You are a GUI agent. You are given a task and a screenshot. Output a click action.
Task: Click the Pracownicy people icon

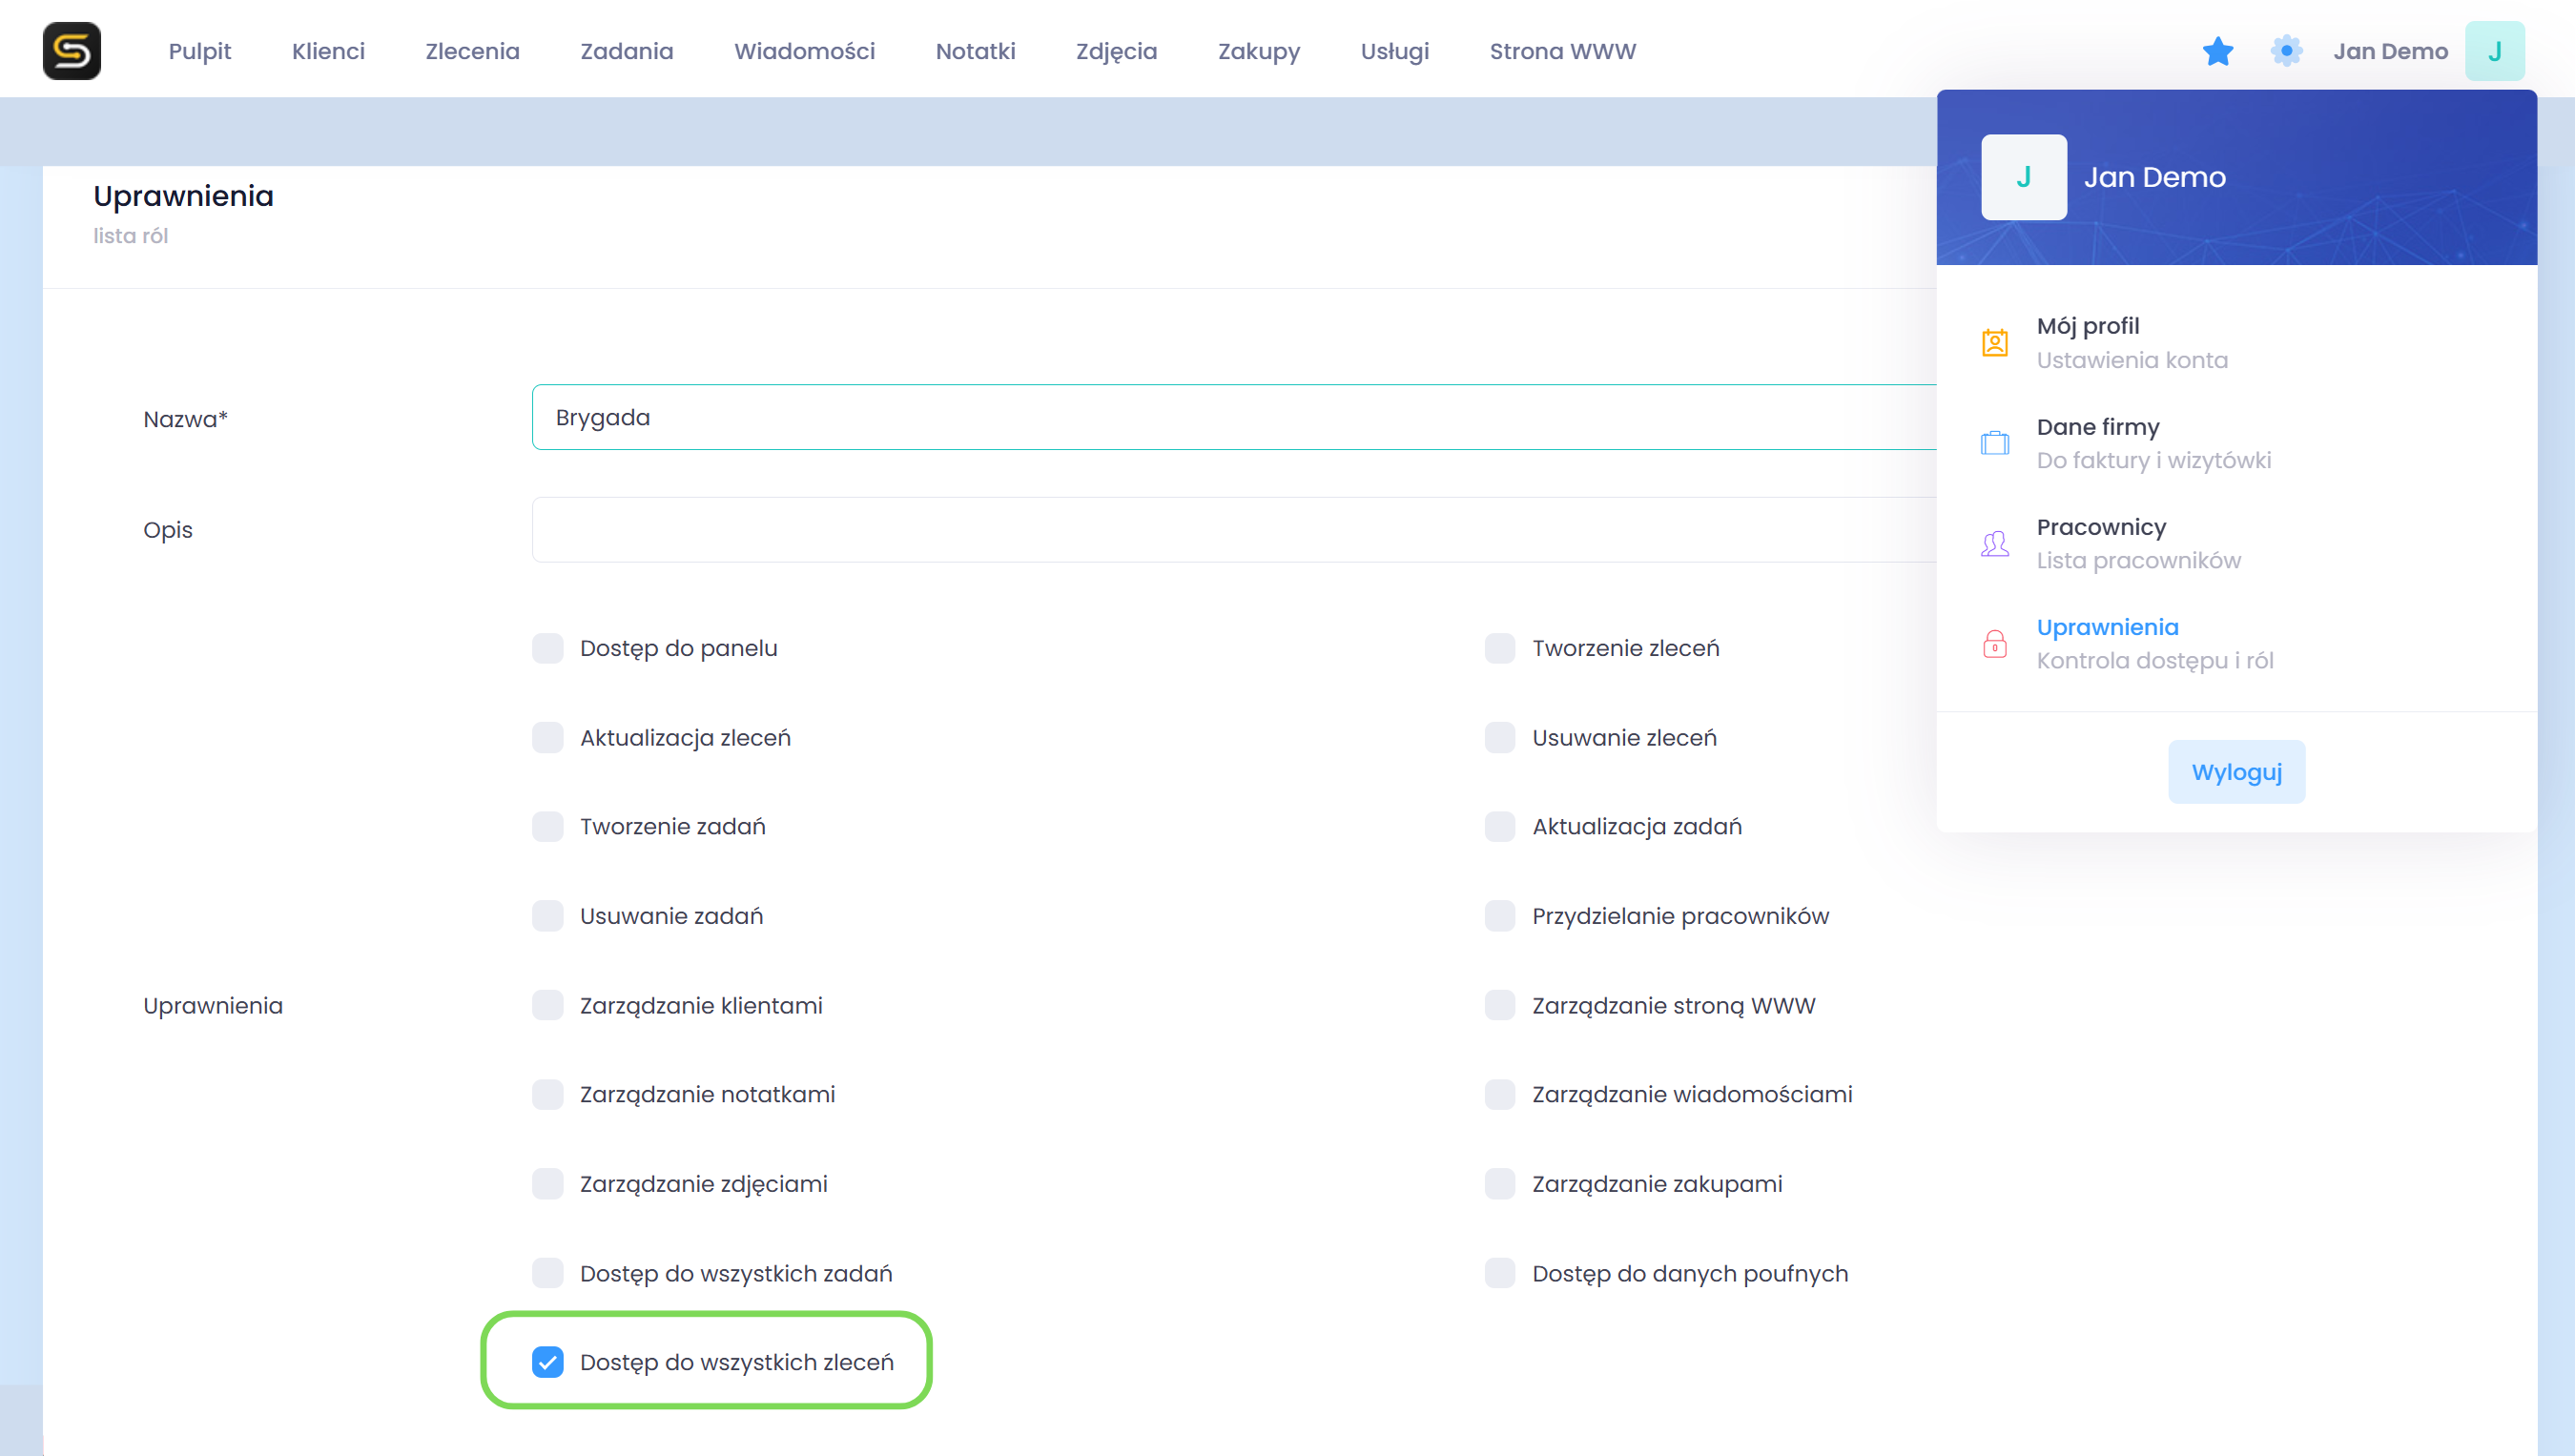(x=1995, y=543)
